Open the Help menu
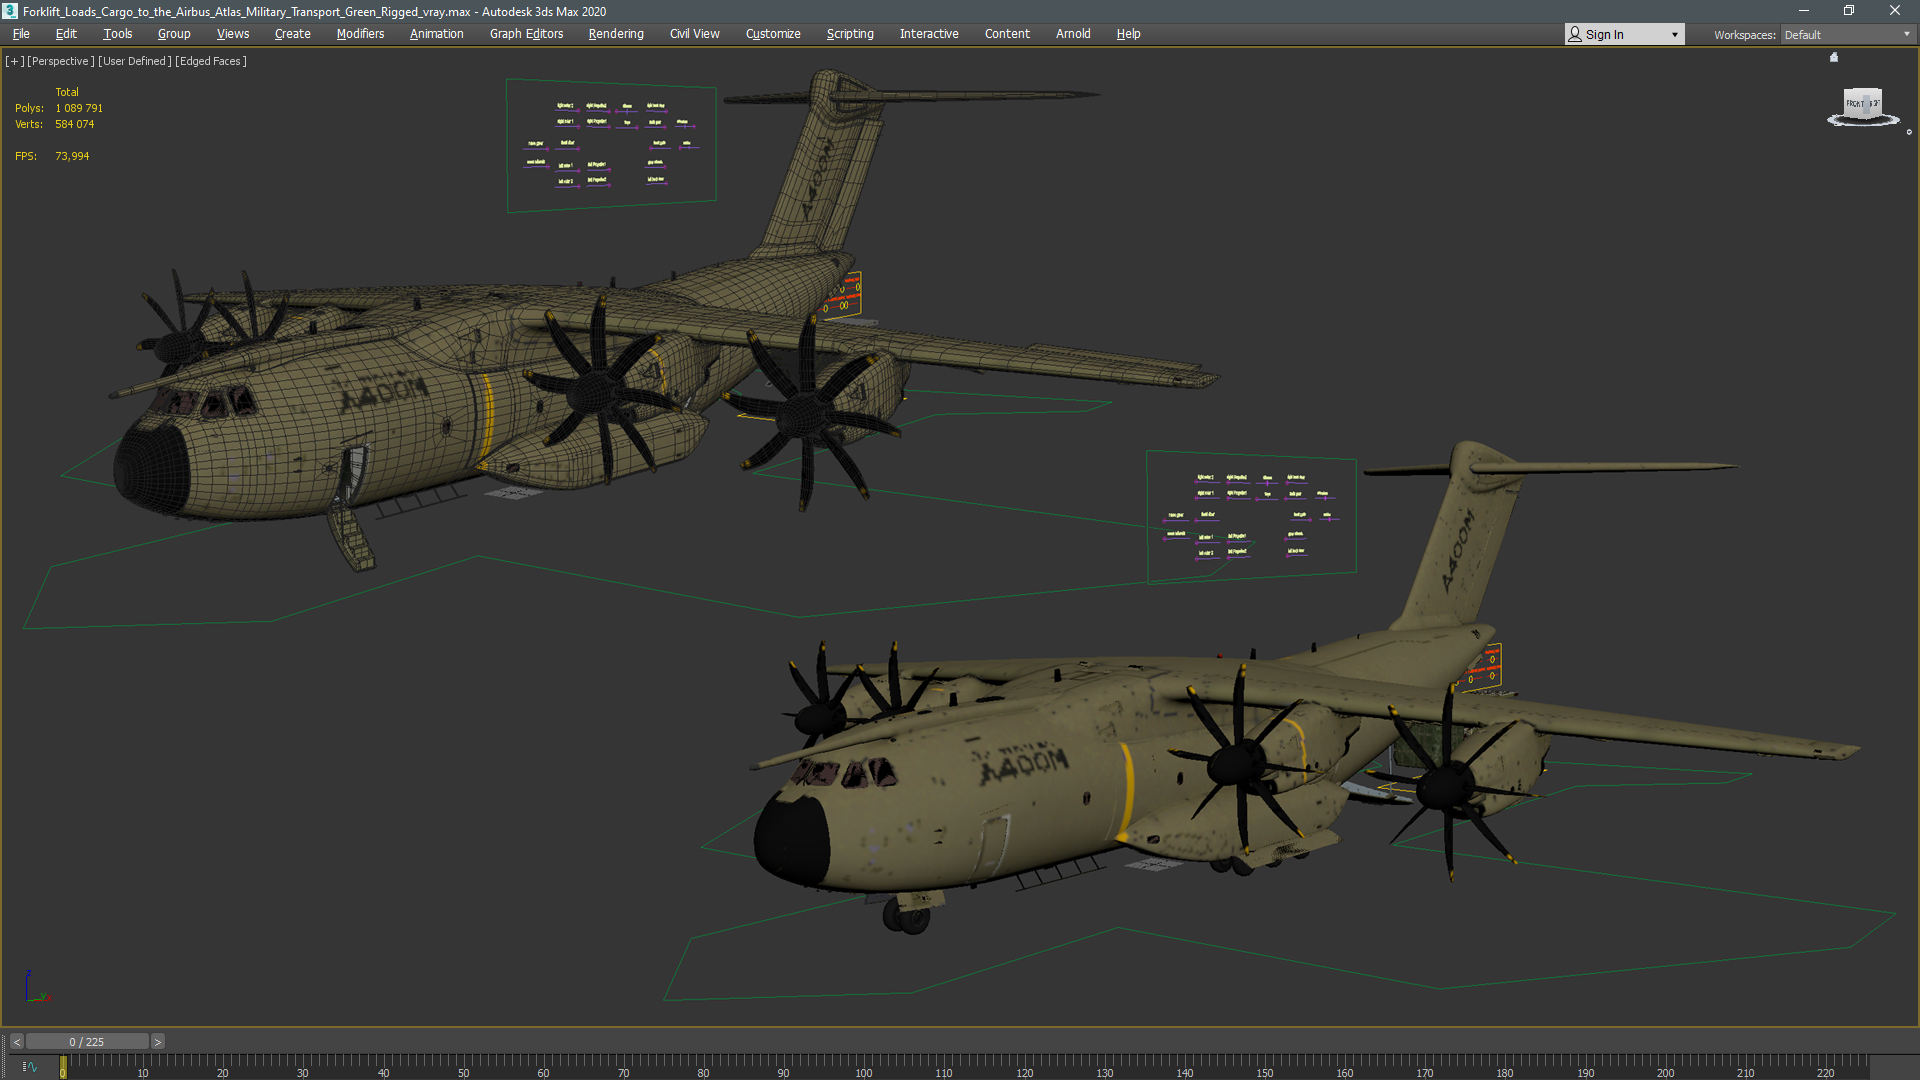 [x=1128, y=34]
